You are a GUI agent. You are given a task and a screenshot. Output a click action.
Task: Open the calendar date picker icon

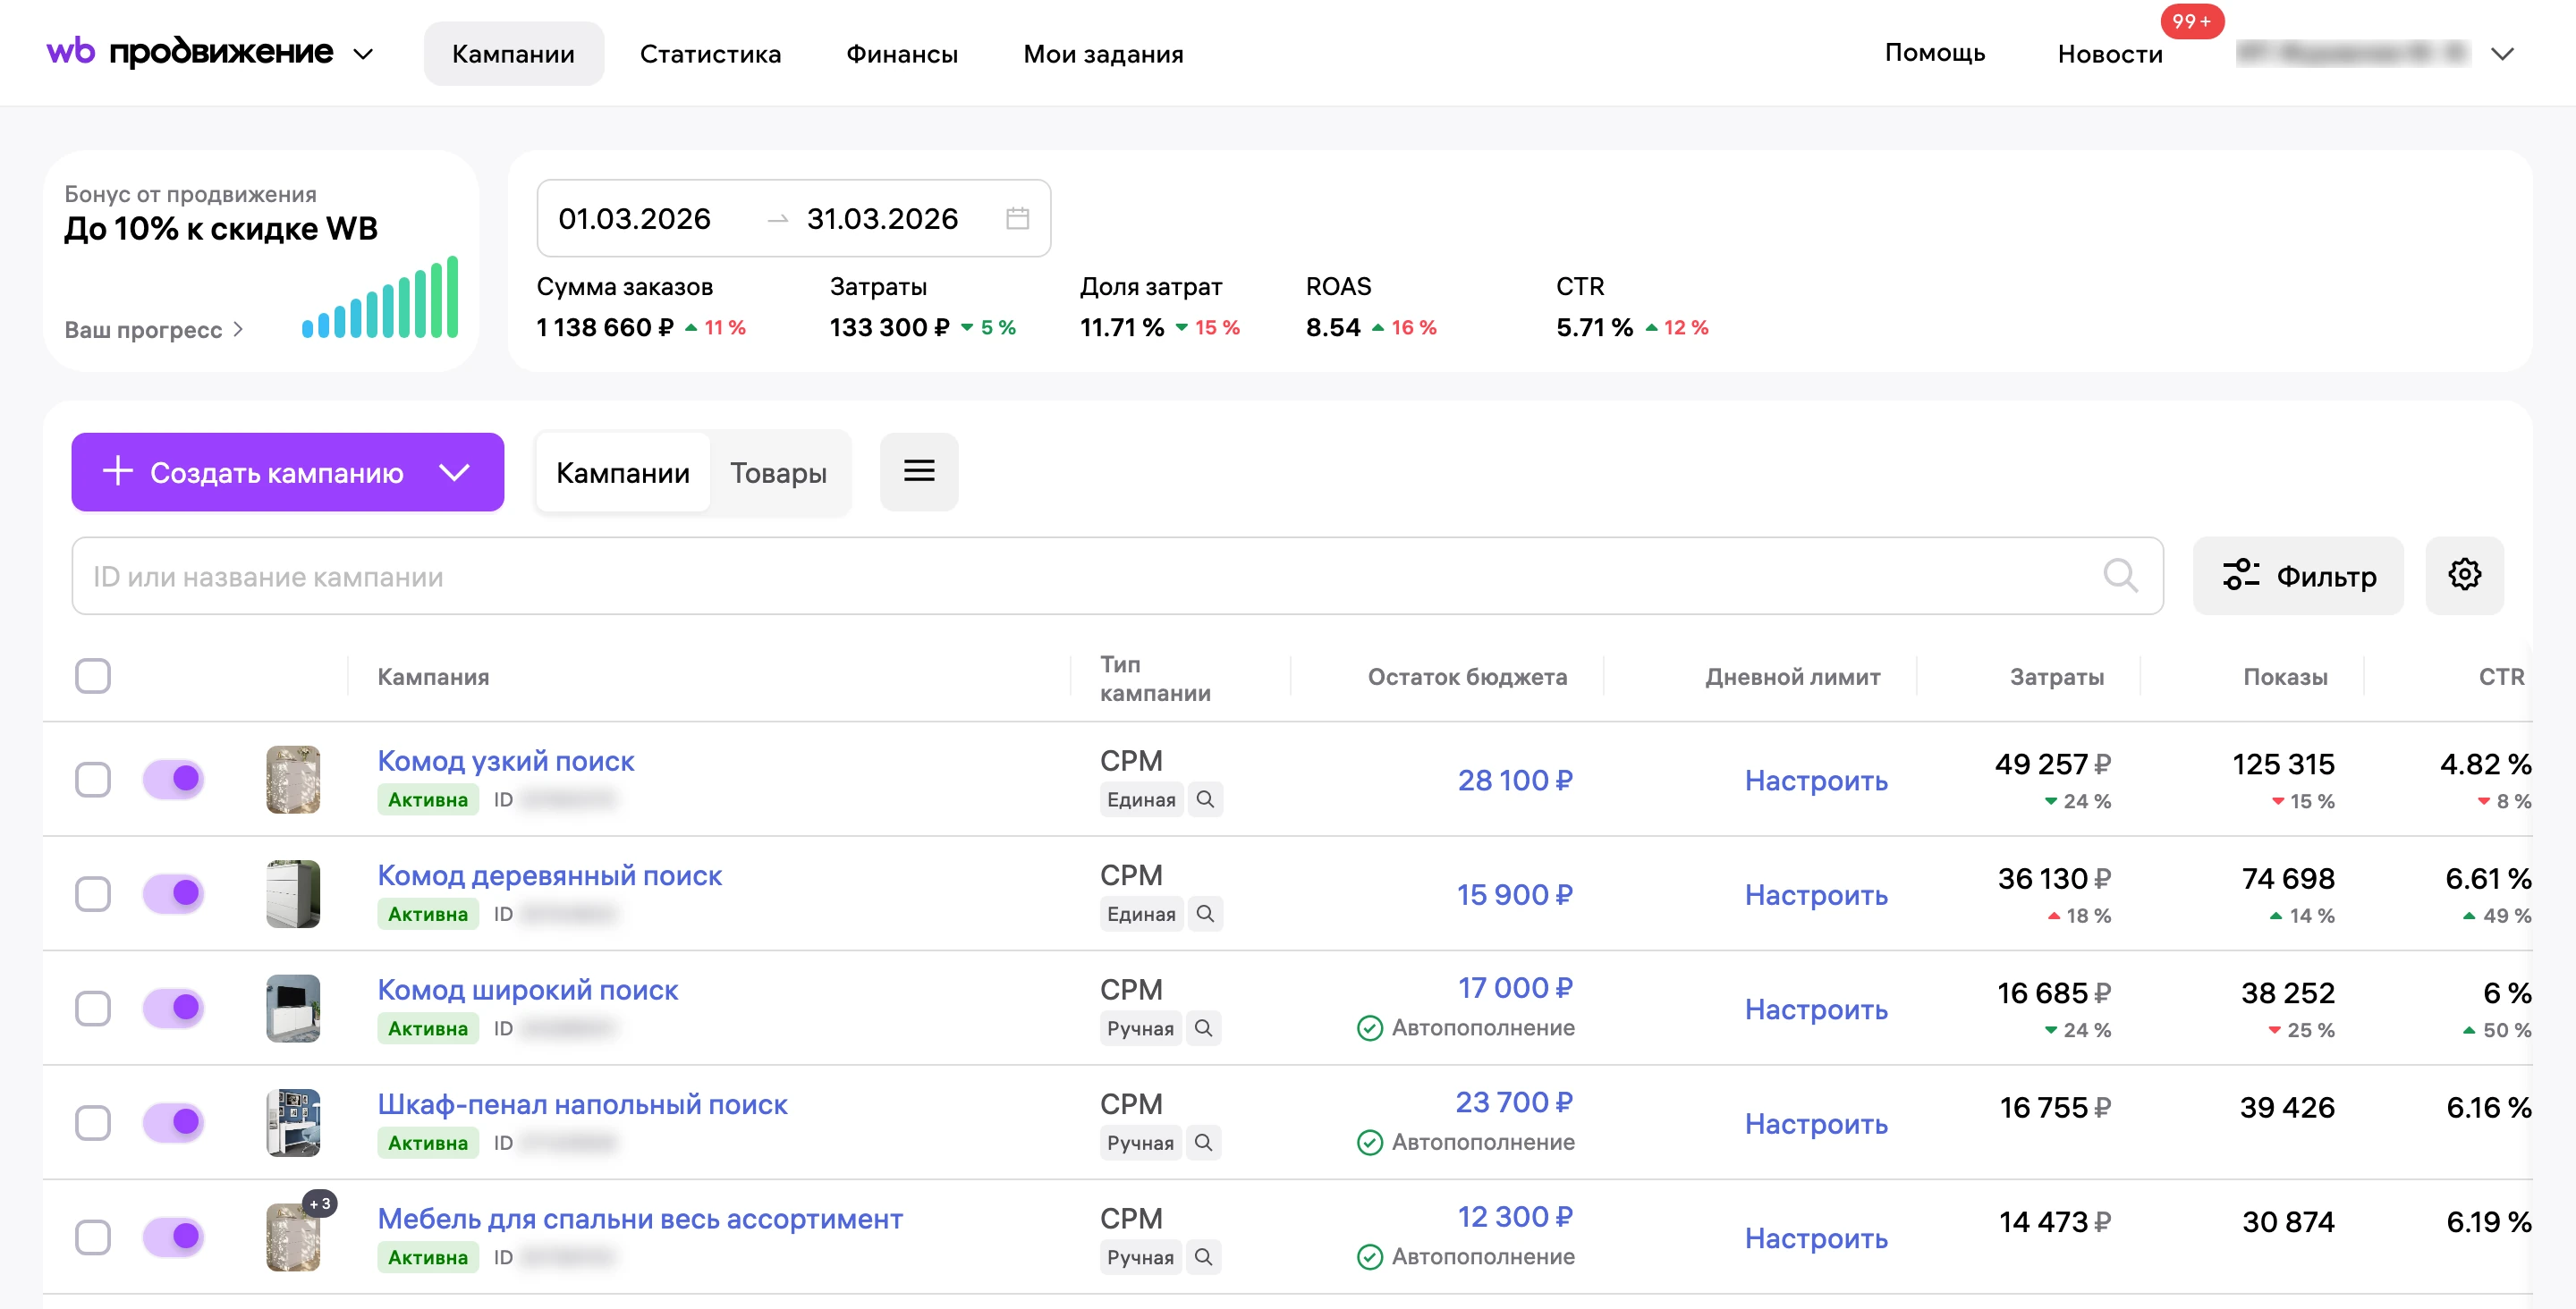tap(1017, 218)
